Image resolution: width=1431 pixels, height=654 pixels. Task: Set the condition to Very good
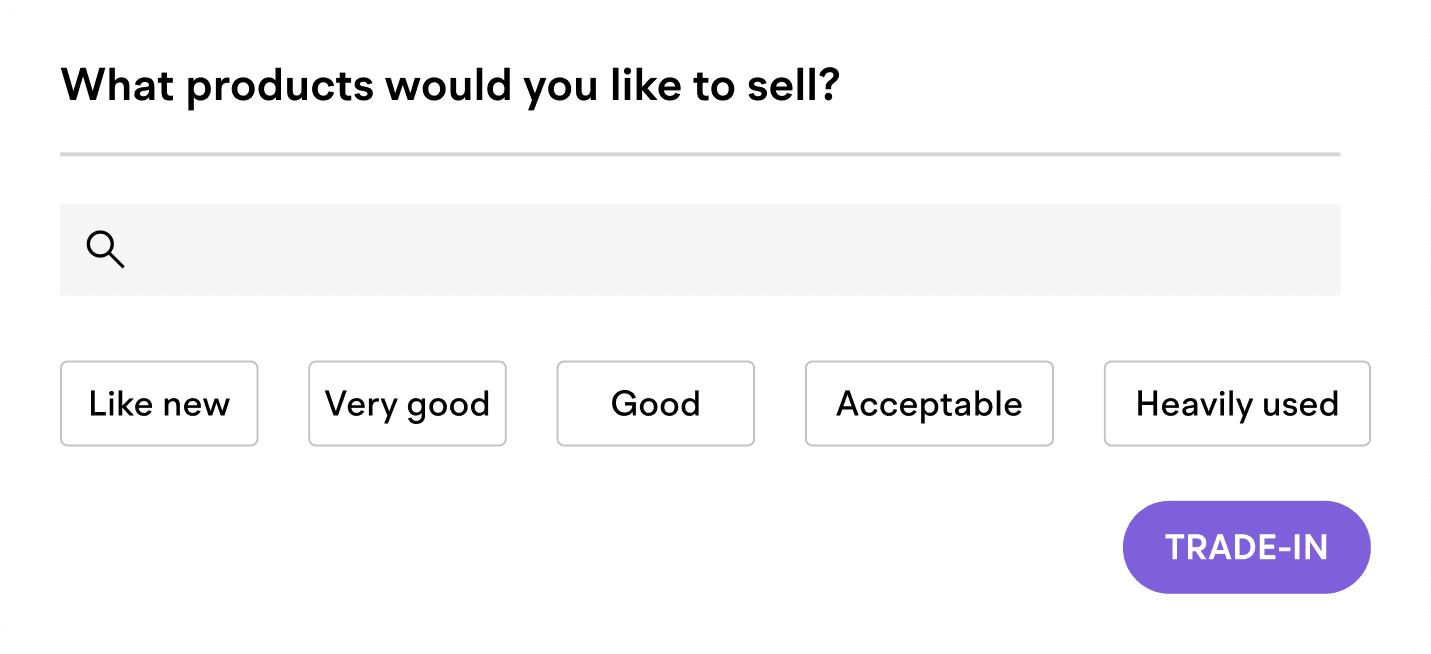407,404
